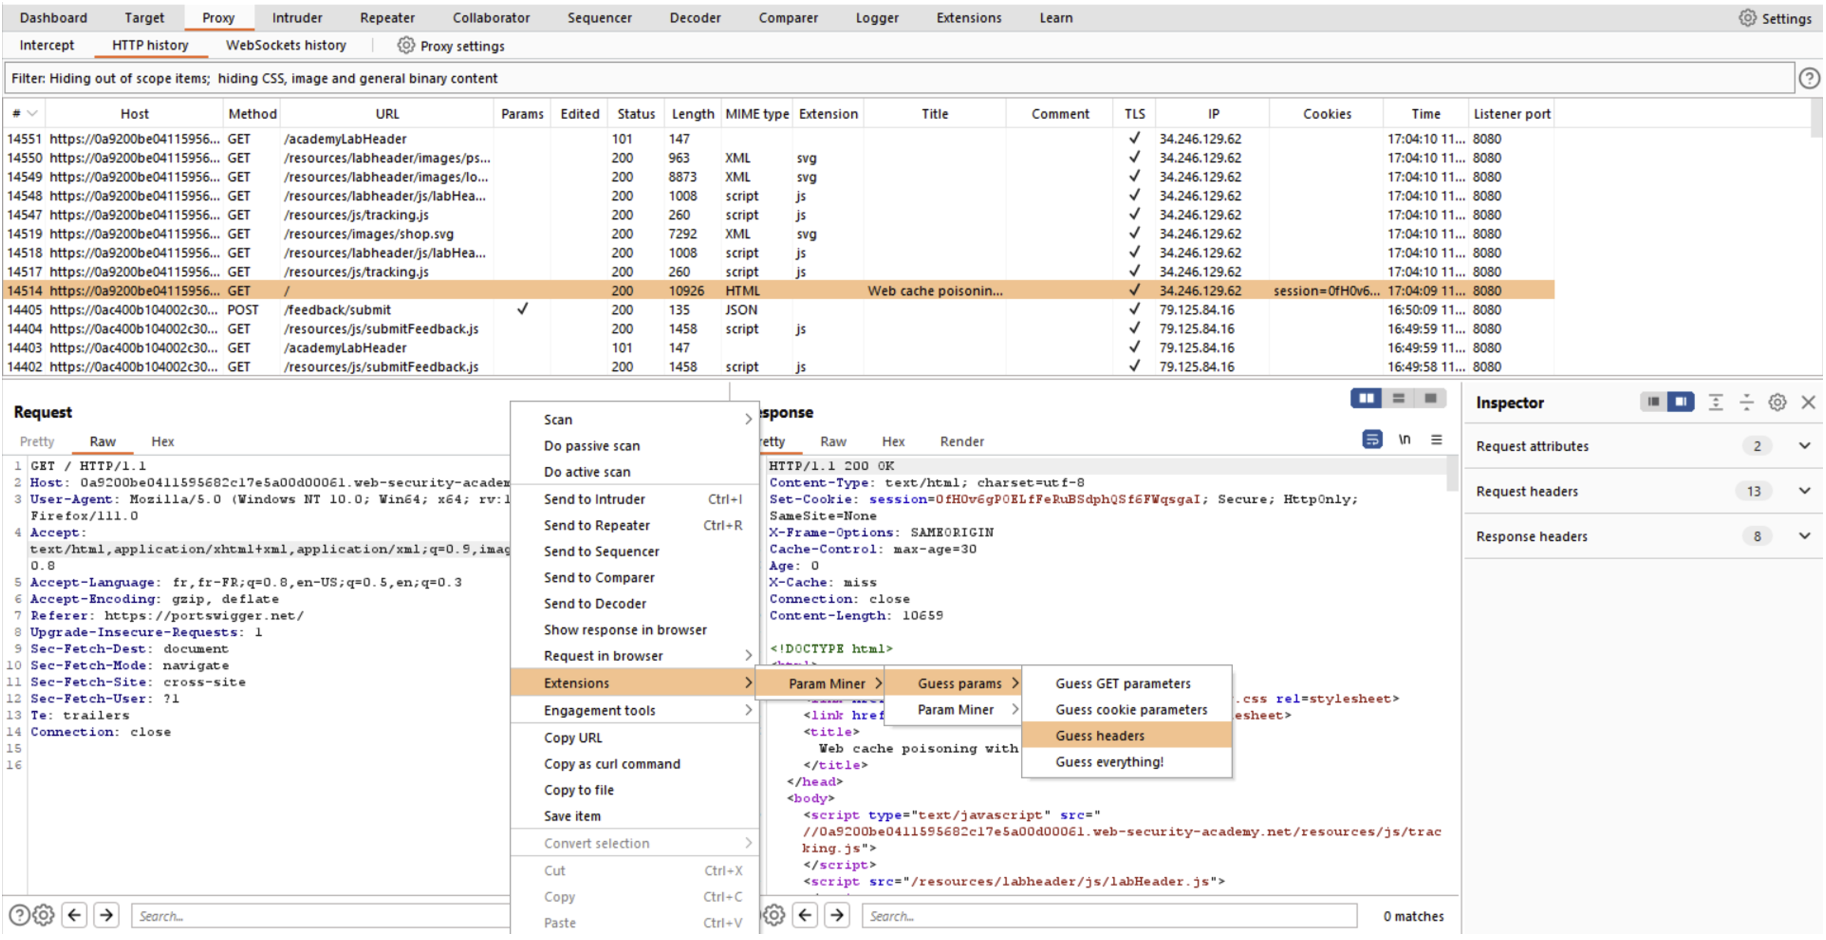This screenshot has height=940, width=1826.
Task: Open Proxy settings
Action: (x=451, y=46)
